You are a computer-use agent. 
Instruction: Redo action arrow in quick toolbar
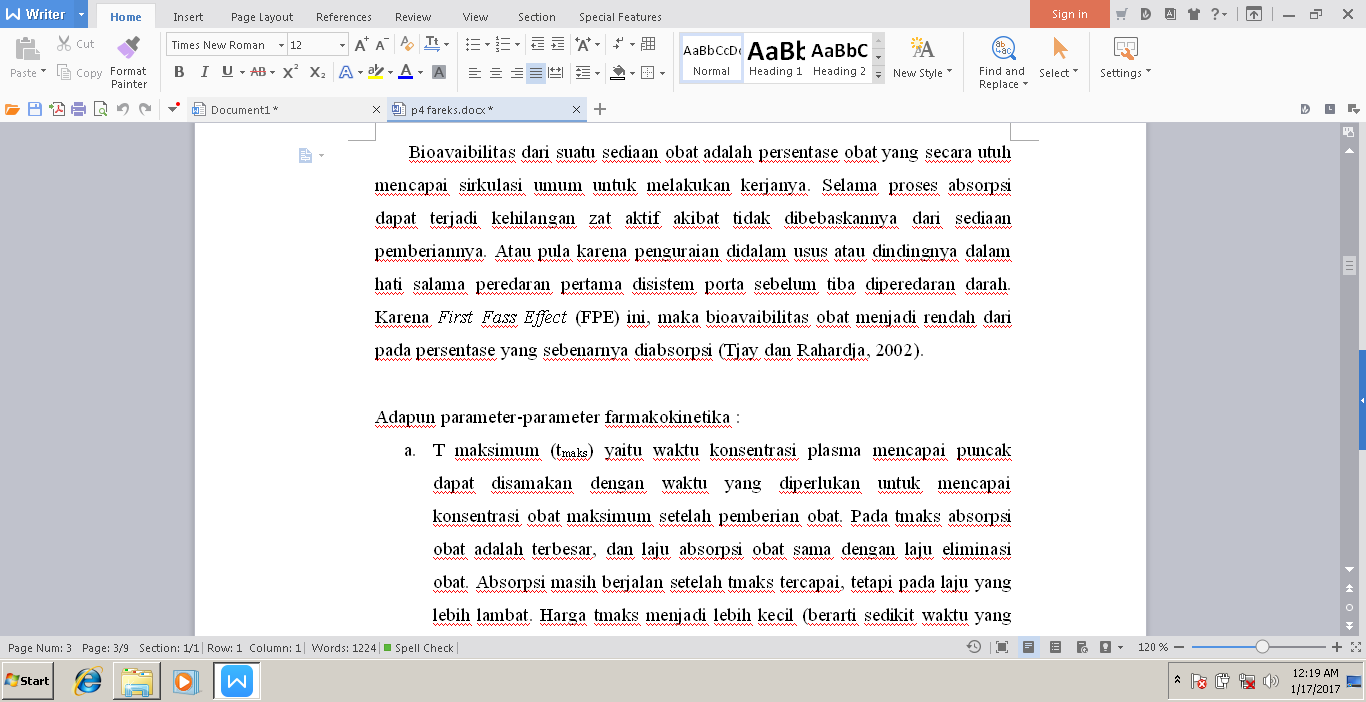coord(145,110)
